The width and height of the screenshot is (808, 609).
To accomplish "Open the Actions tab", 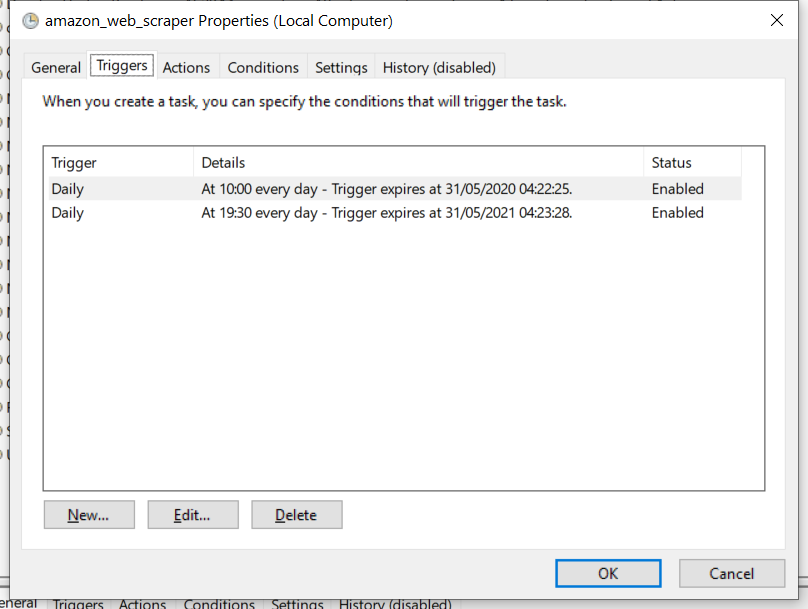I will coord(187,67).
